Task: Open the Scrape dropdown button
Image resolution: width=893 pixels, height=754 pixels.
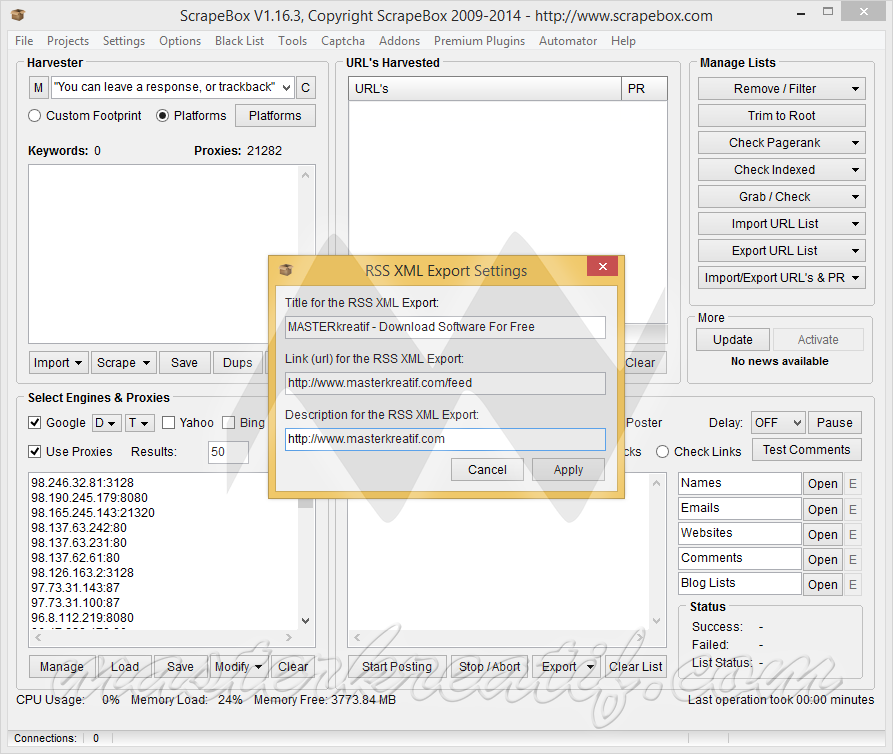Action: (123, 363)
